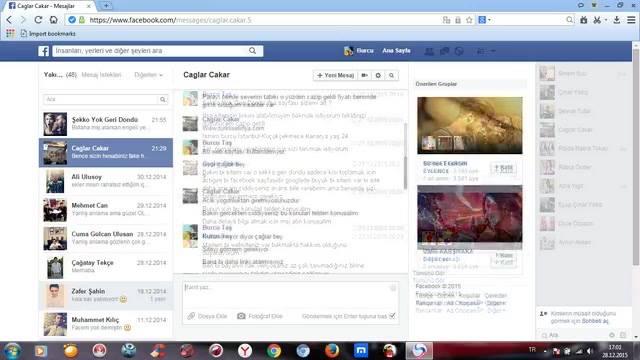Open messages icon in blue header
Viewport: 640px width, 360px height.
click(444, 51)
